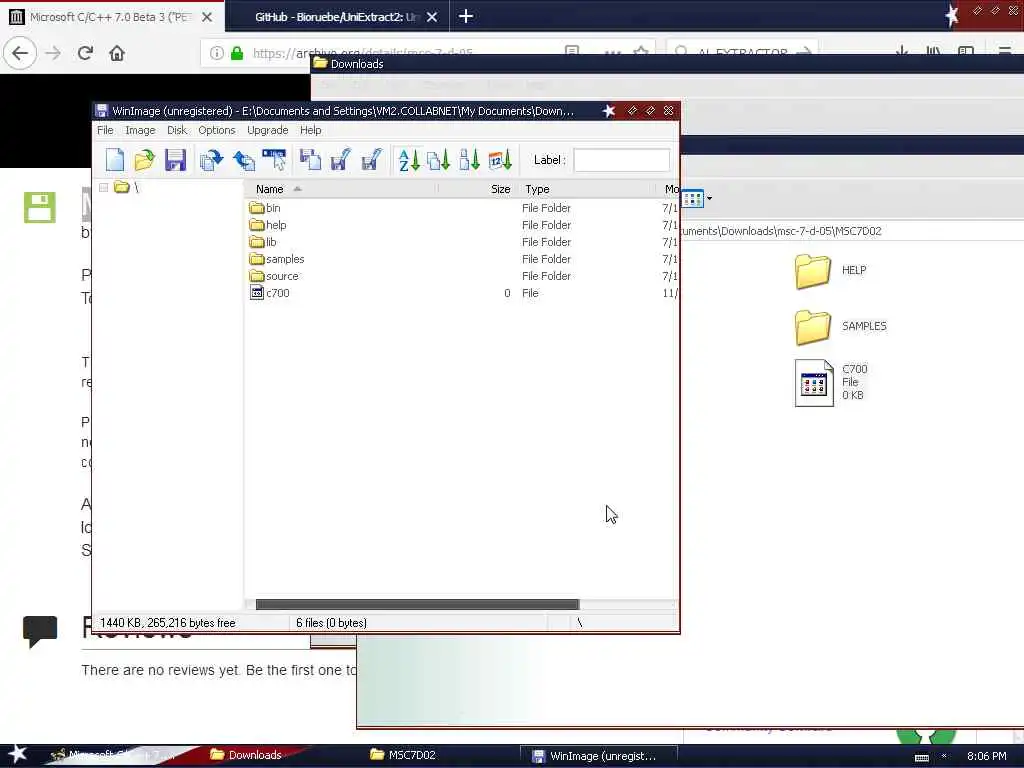
Task: Click the Label input field in WinImage
Action: [x=622, y=160]
